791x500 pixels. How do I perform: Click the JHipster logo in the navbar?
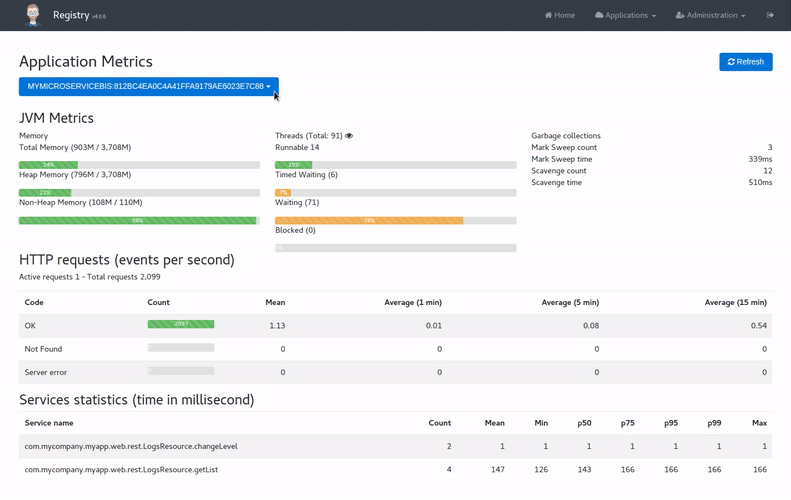pyautogui.click(x=33, y=15)
